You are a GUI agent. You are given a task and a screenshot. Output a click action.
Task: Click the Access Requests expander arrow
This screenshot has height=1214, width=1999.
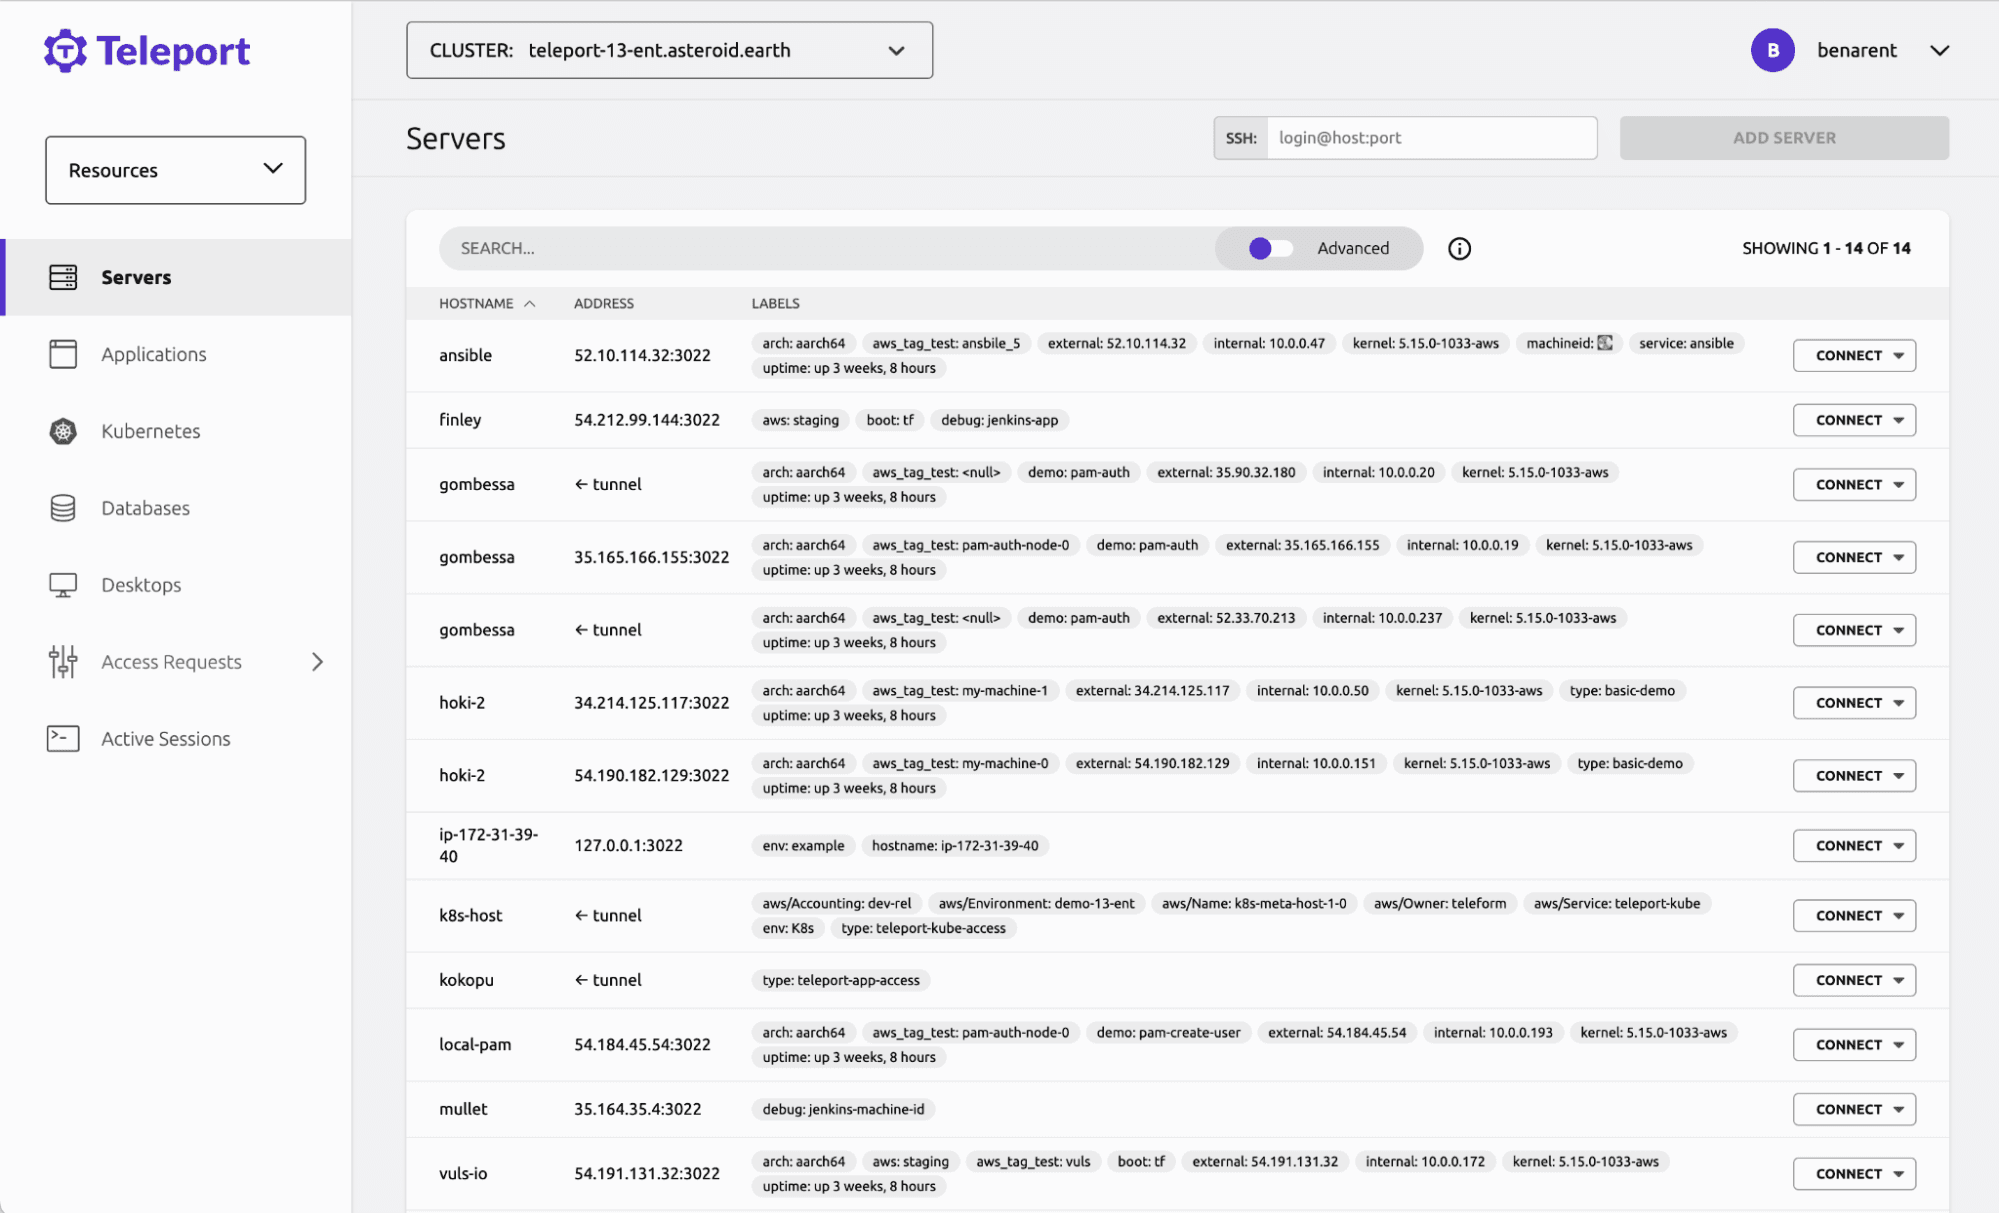318,661
